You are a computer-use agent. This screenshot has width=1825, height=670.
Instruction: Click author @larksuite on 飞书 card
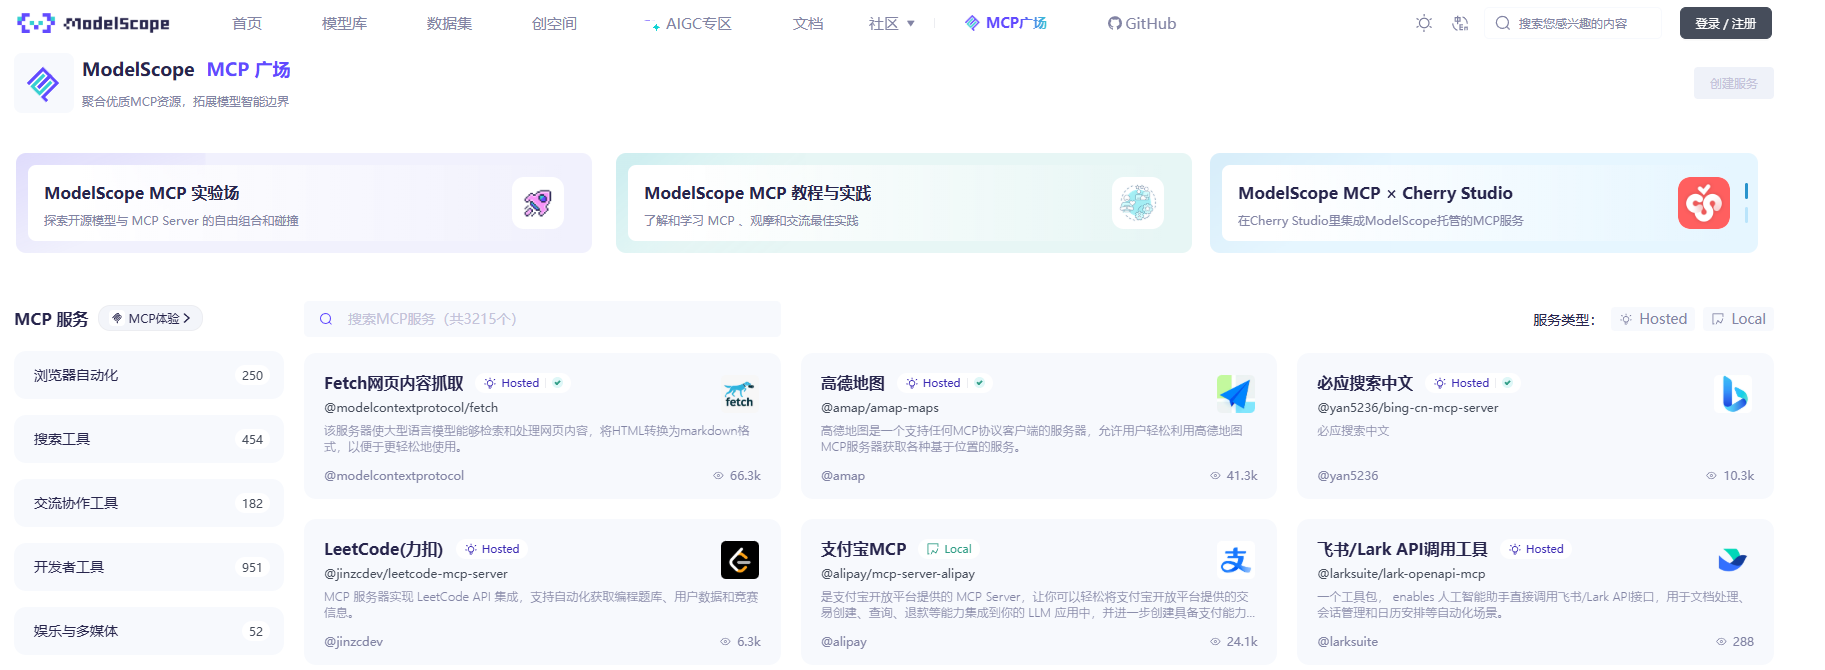(x=1348, y=642)
